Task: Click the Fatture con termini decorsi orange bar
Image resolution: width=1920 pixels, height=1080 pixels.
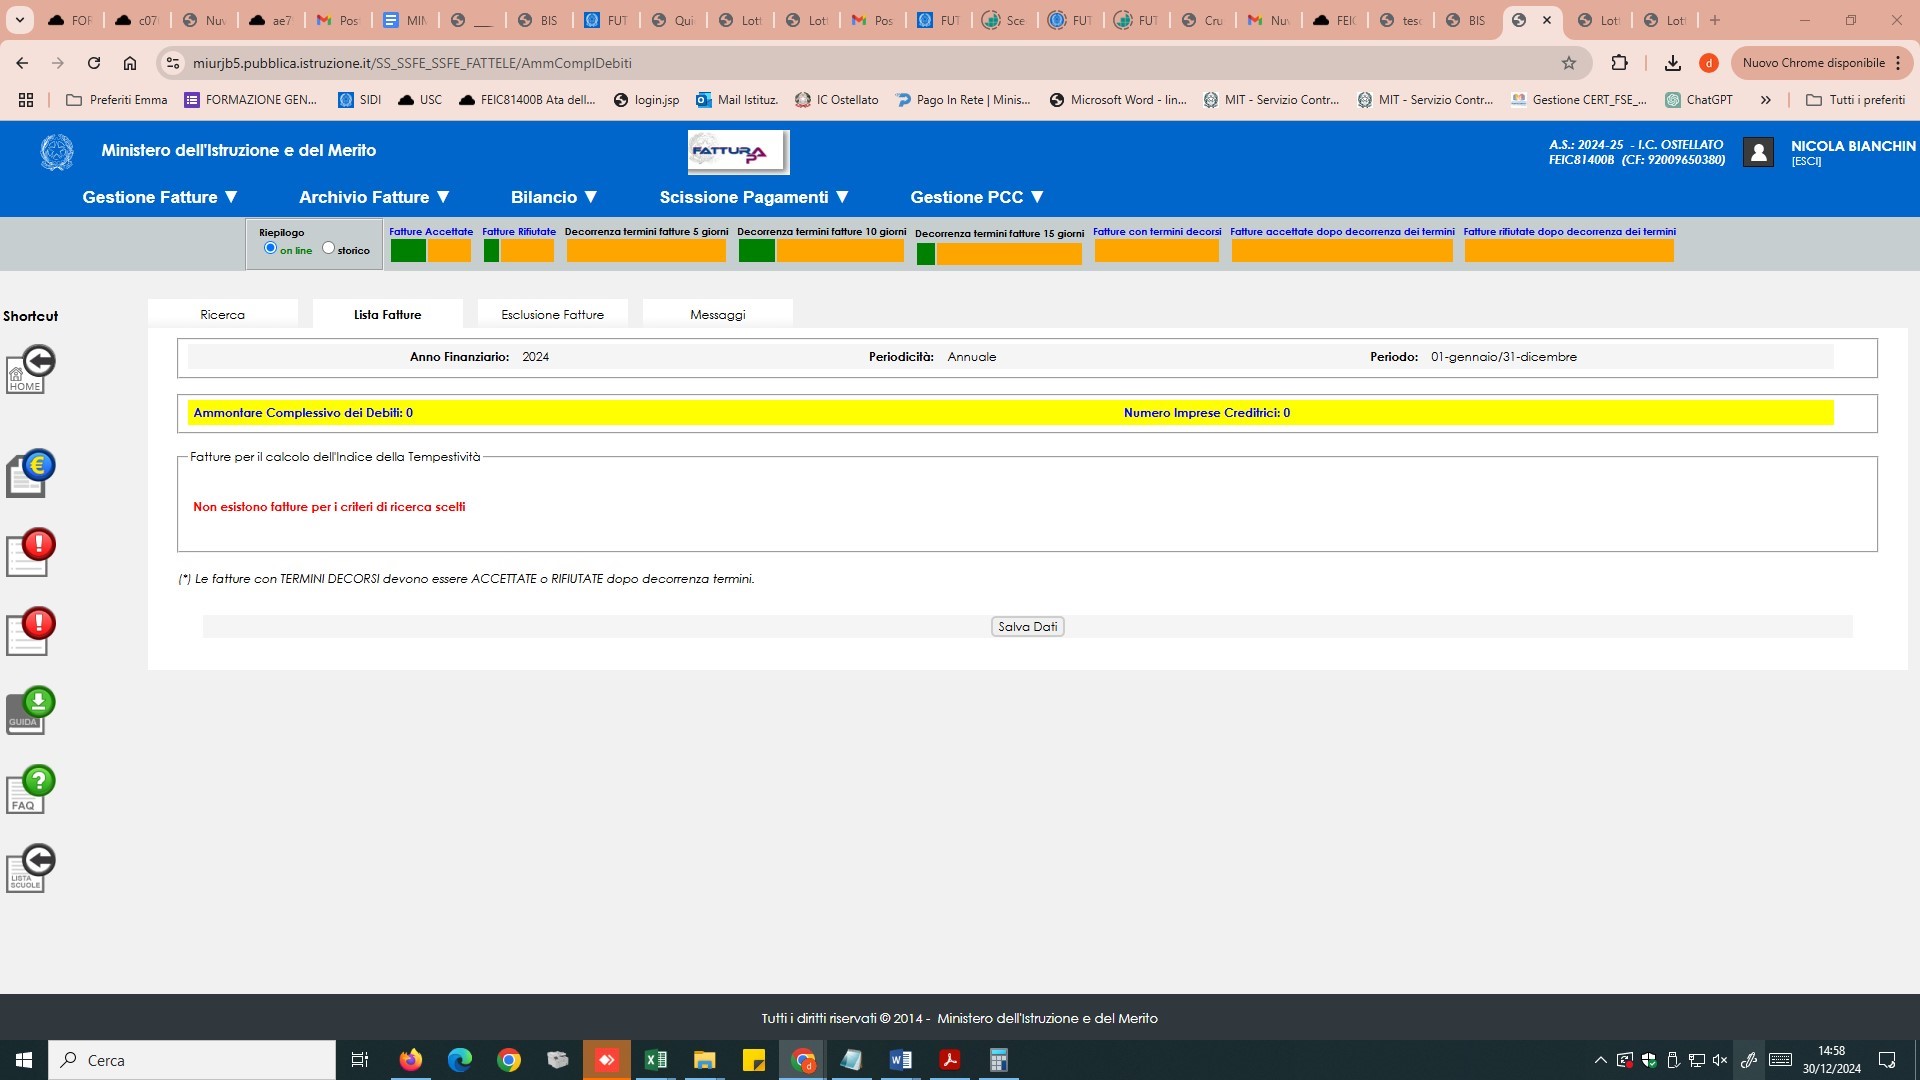Action: pos(1156,251)
